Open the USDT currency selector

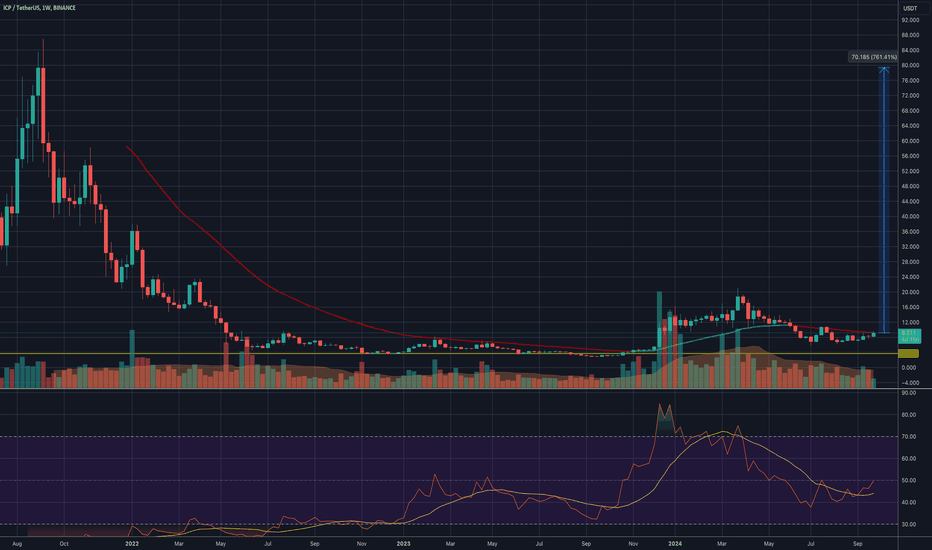coord(910,8)
